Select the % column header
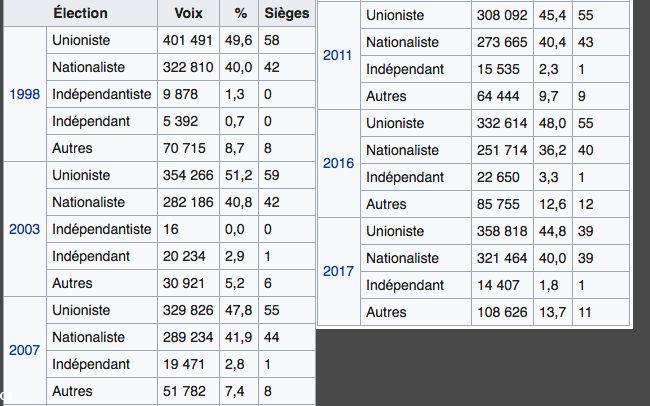Image resolution: width=650 pixels, height=406 pixels. (x=240, y=14)
